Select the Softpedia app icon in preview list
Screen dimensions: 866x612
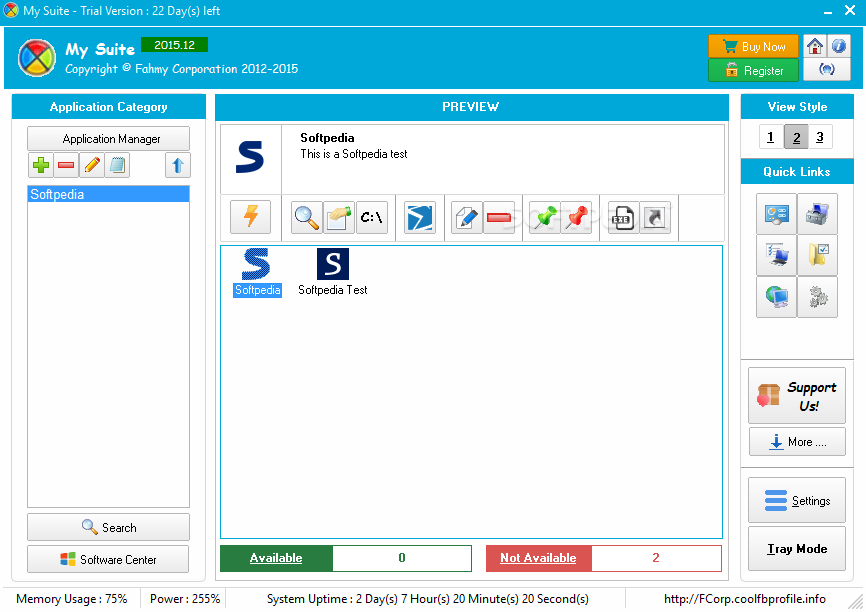click(257, 272)
